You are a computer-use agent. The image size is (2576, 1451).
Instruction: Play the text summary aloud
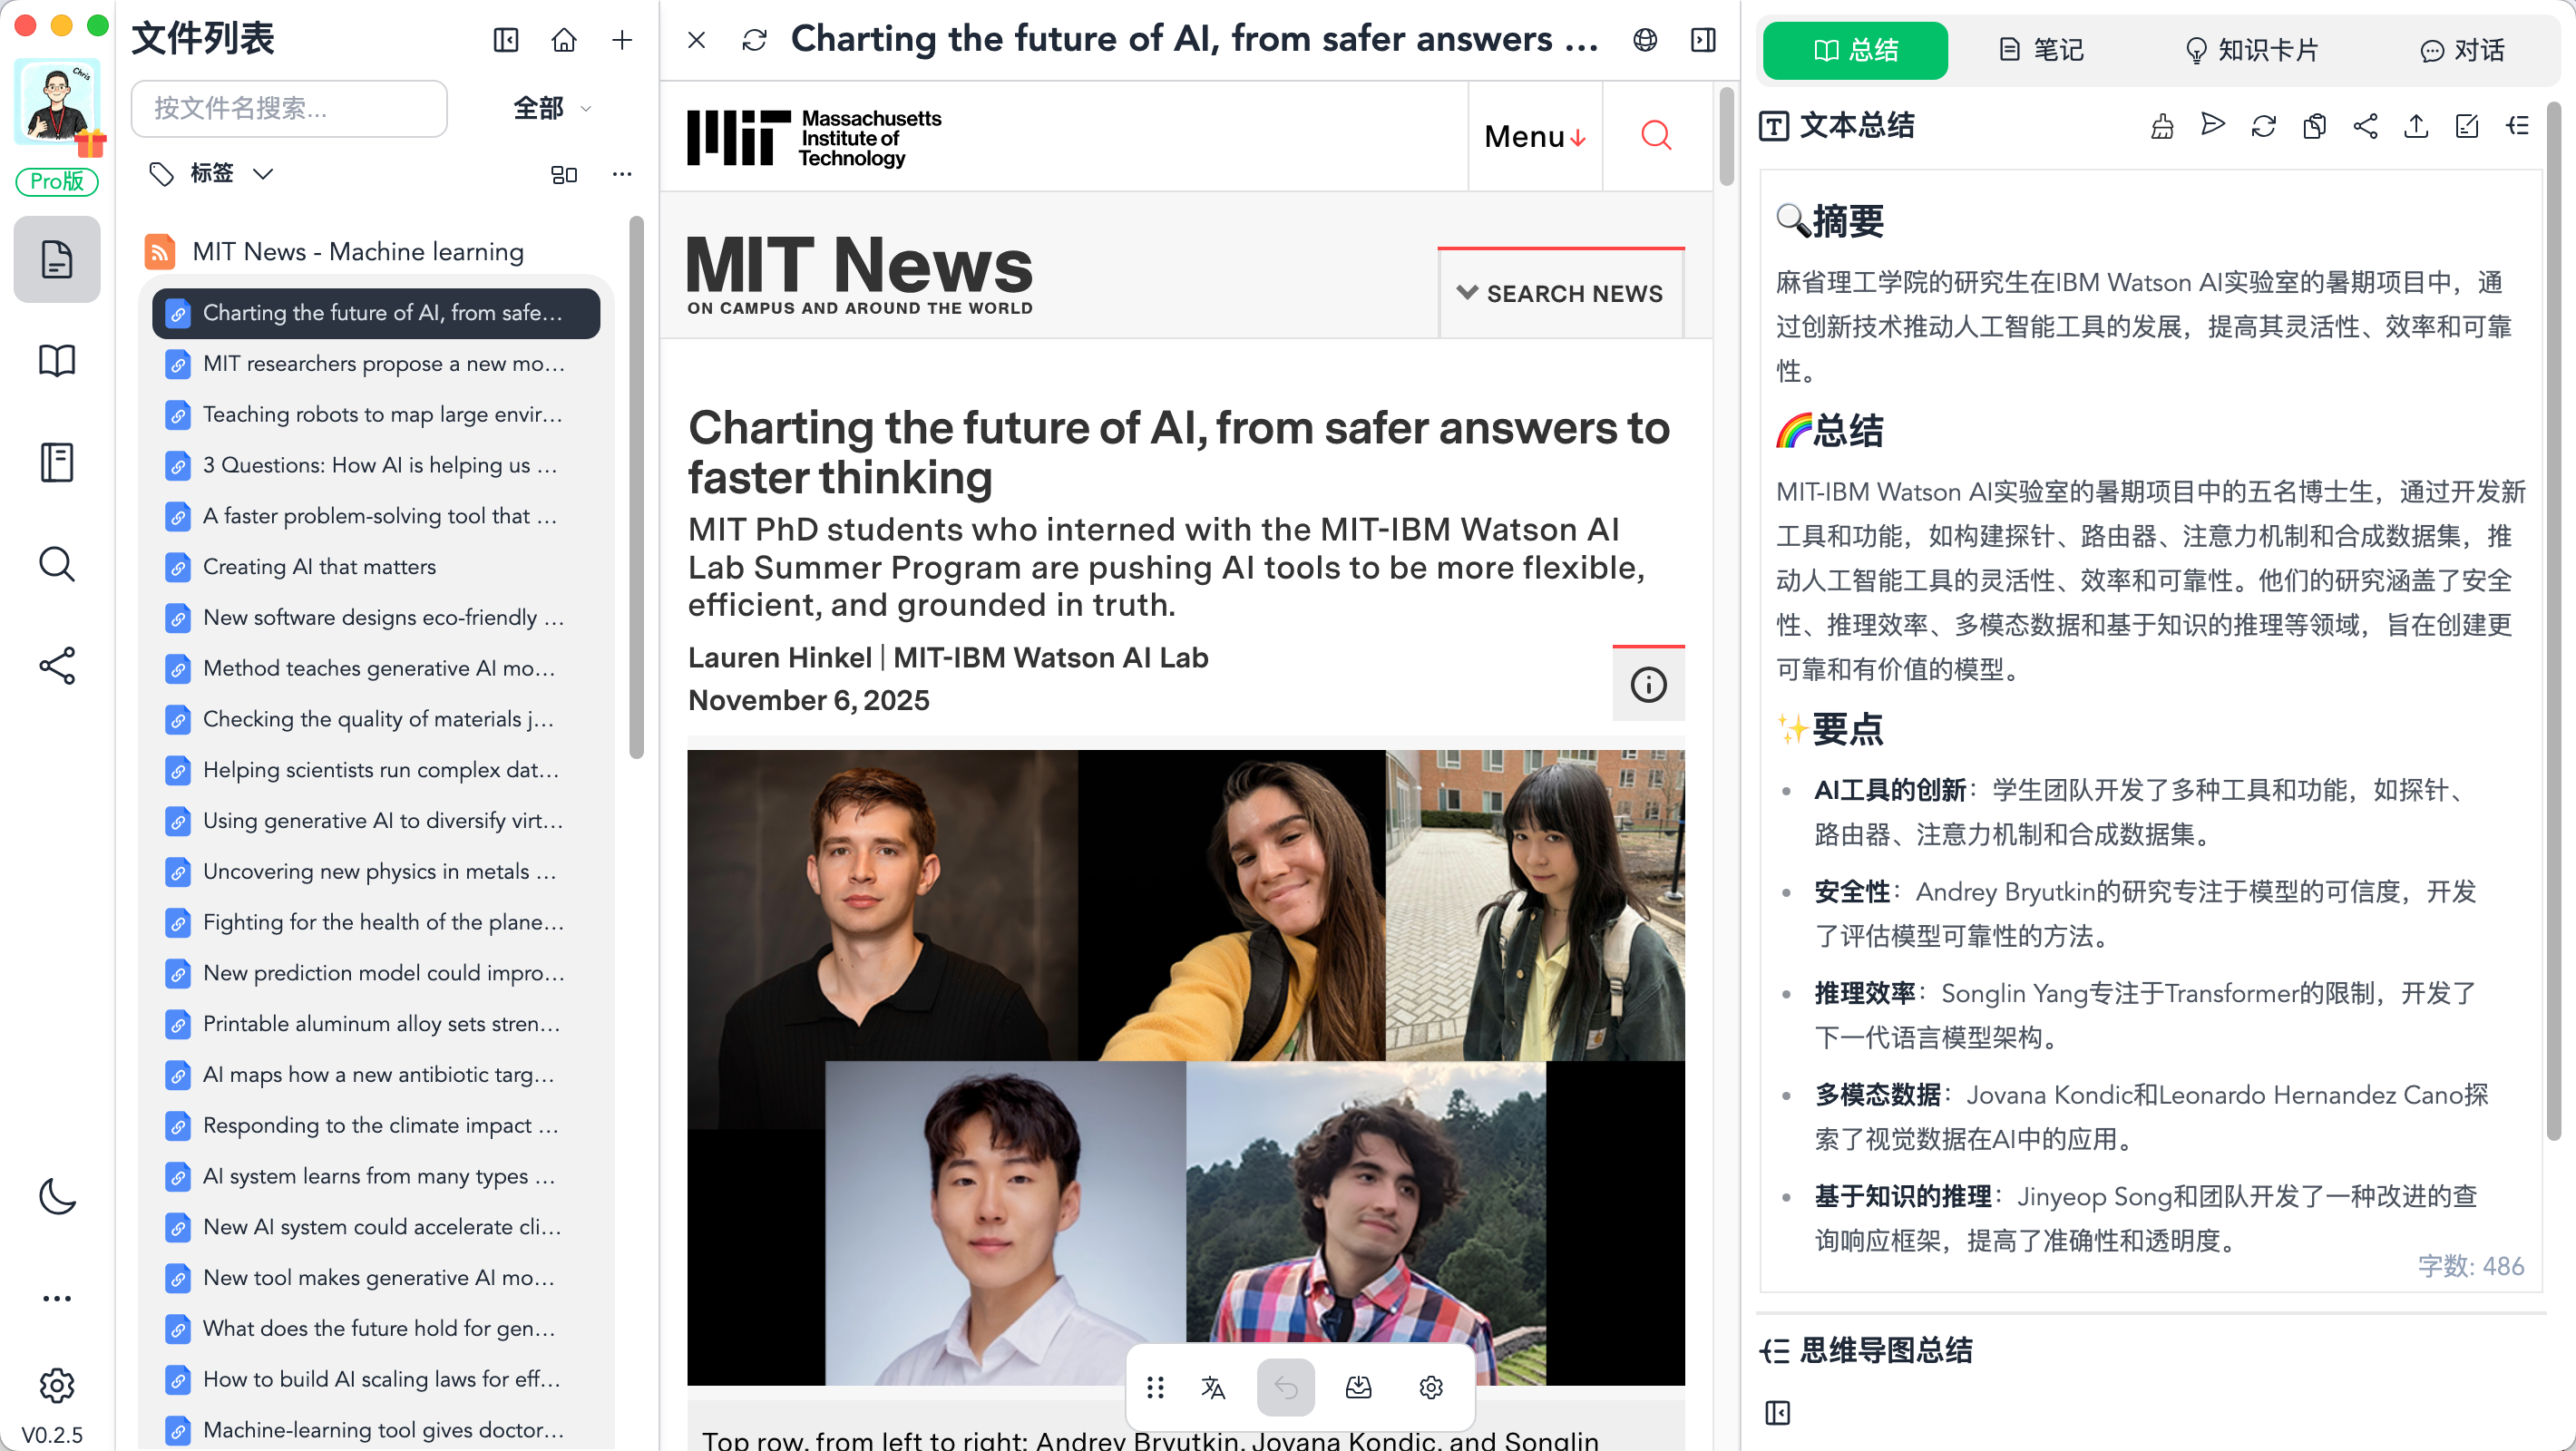pos(2213,125)
